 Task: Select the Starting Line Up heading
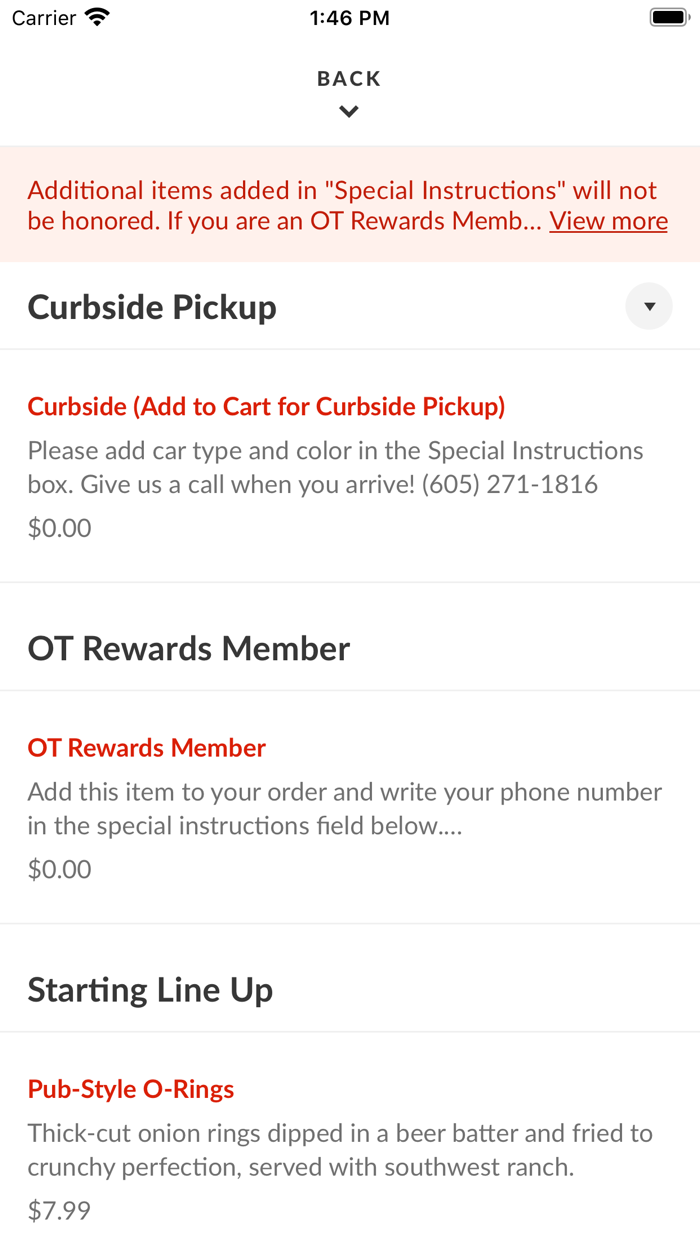150,990
